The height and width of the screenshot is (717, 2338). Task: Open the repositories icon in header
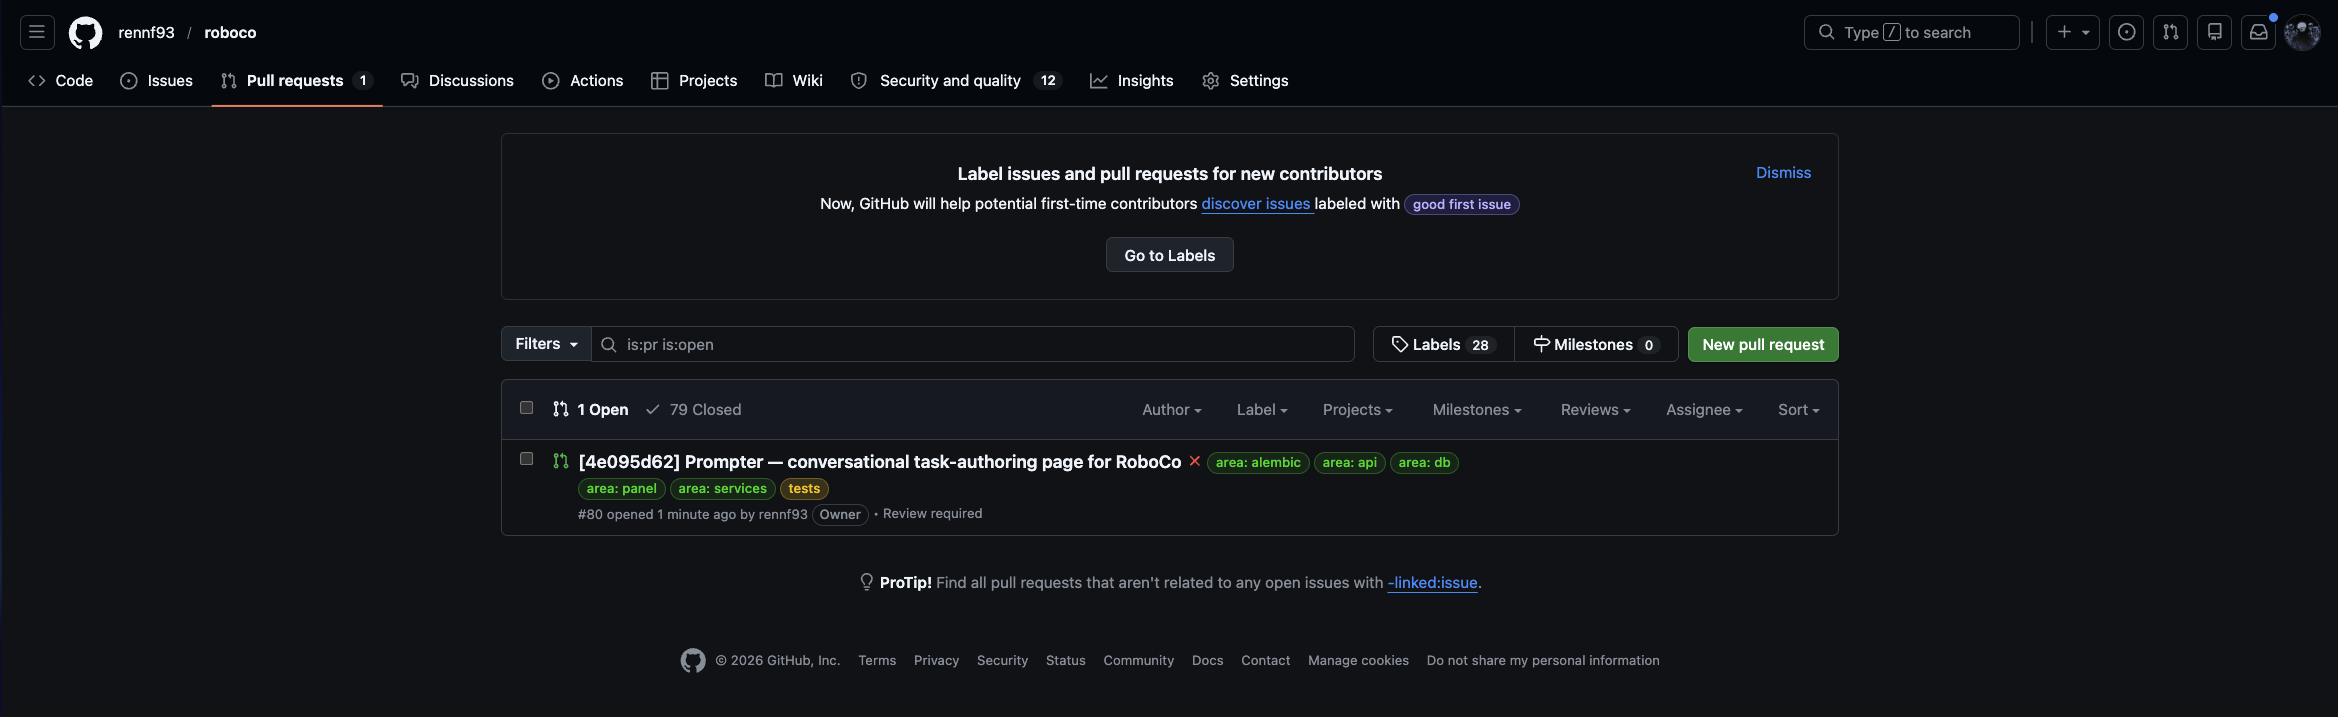[x=2215, y=32]
